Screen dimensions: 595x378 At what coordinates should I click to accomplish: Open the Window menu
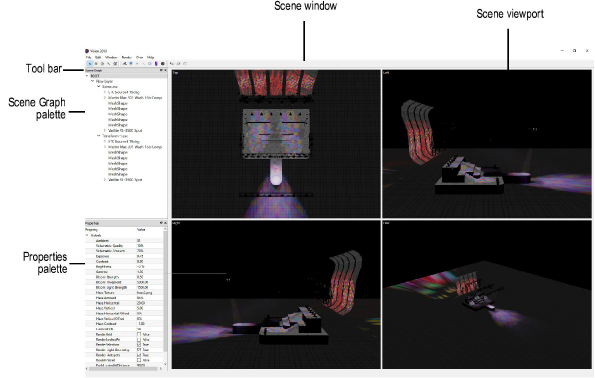[111, 57]
